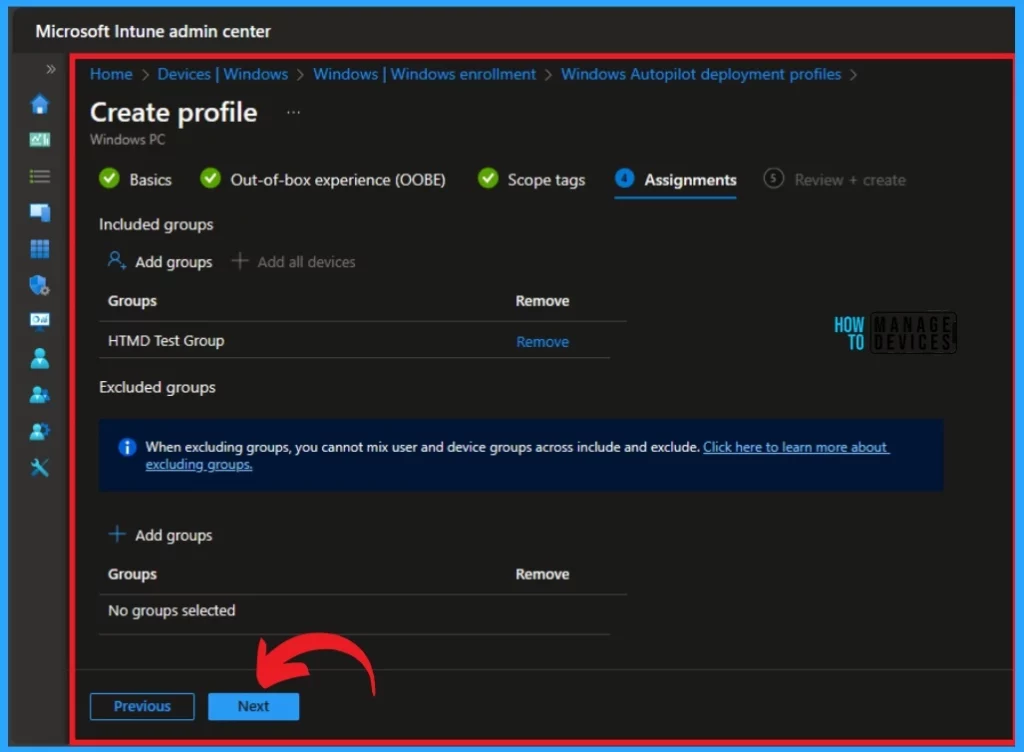
Task: Open the Dashboard chart icon in sidebar
Action: click(40, 139)
